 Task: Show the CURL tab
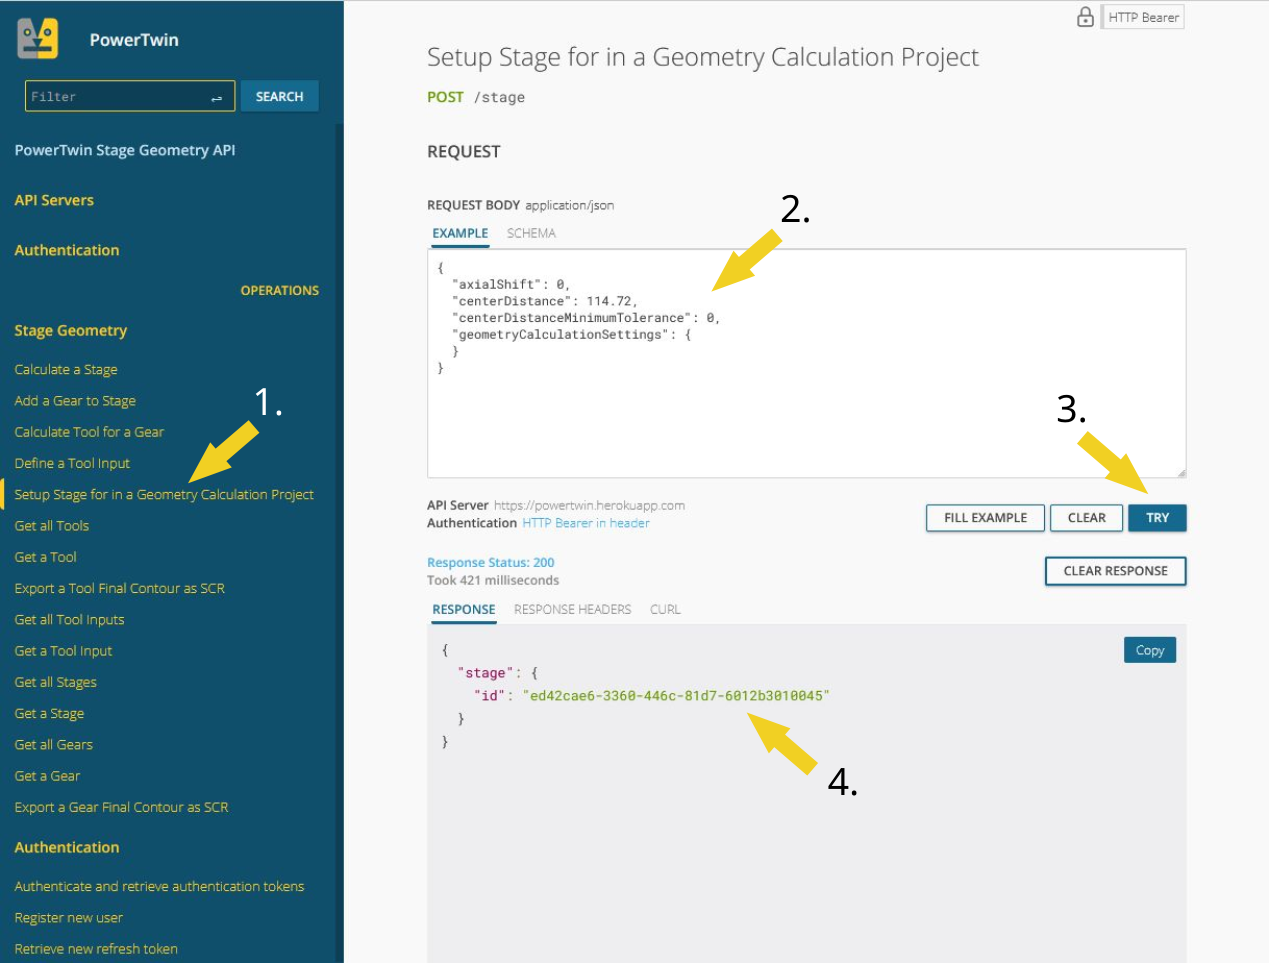665,609
